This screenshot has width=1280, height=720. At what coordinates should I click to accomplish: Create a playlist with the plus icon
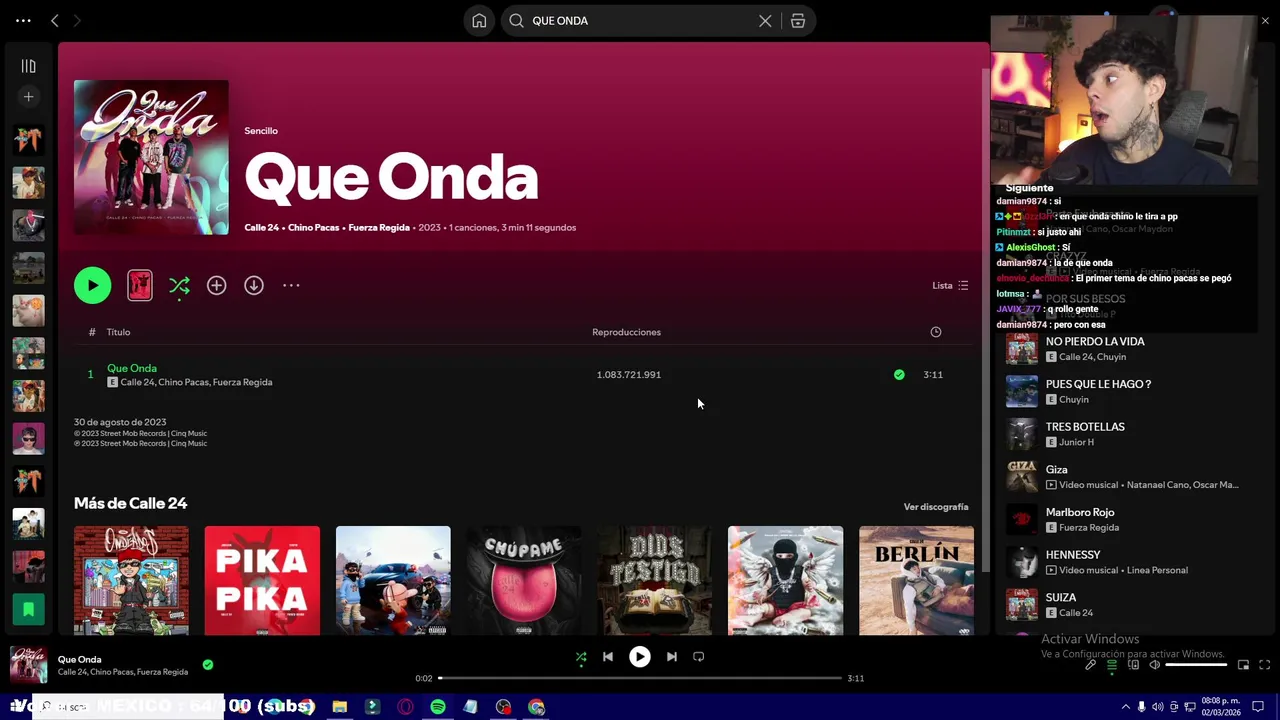[28, 97]
